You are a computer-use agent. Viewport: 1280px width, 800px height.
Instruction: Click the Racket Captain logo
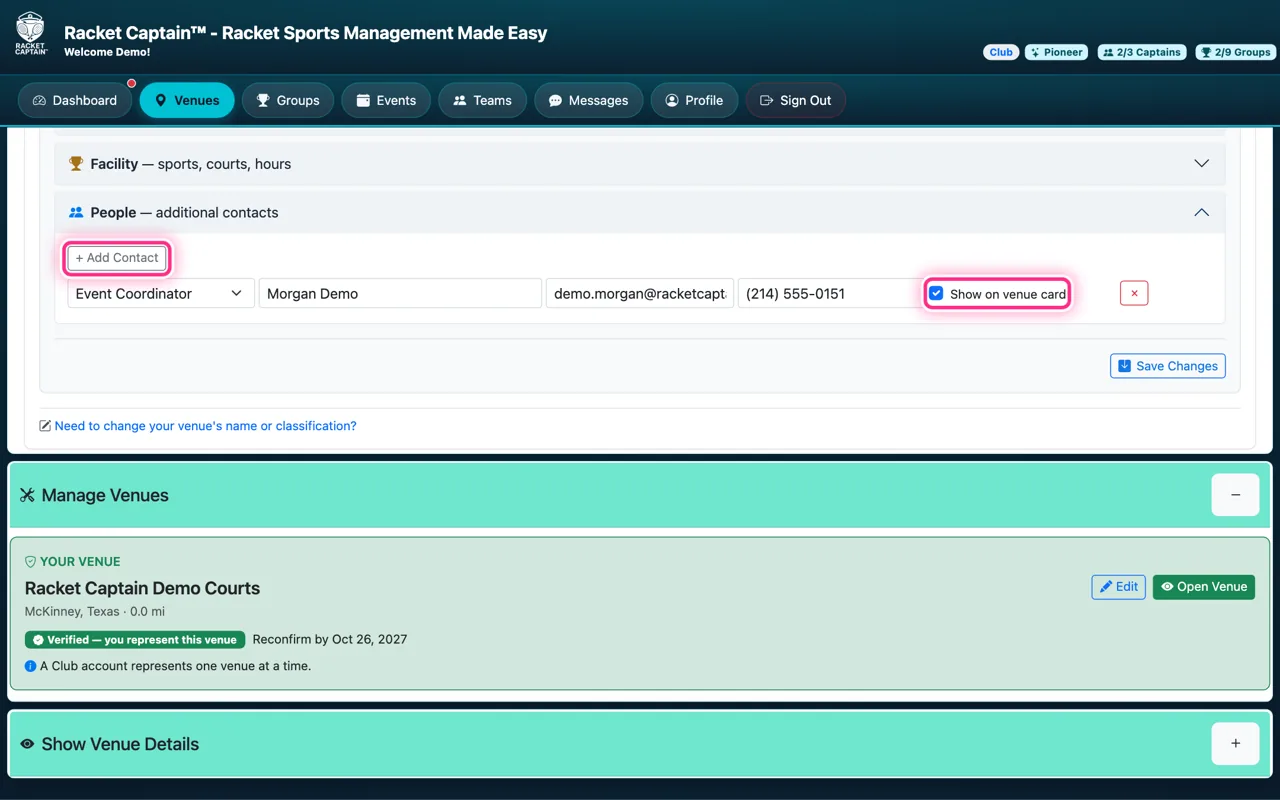pyautogui.click(x=31, y=33)
